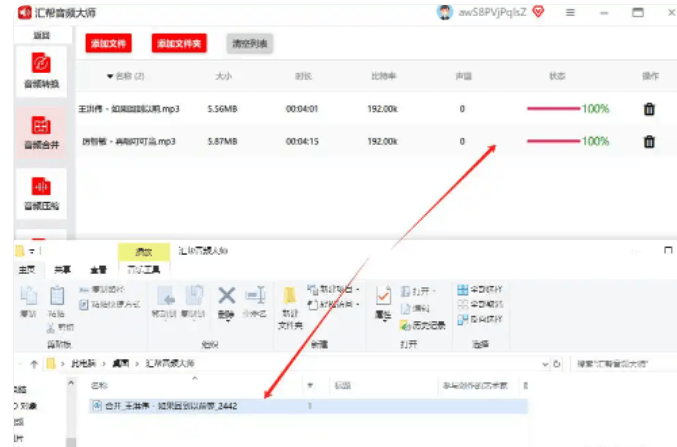Click the user avatar icon
The image size is (677, 447).
click(444, 12)
